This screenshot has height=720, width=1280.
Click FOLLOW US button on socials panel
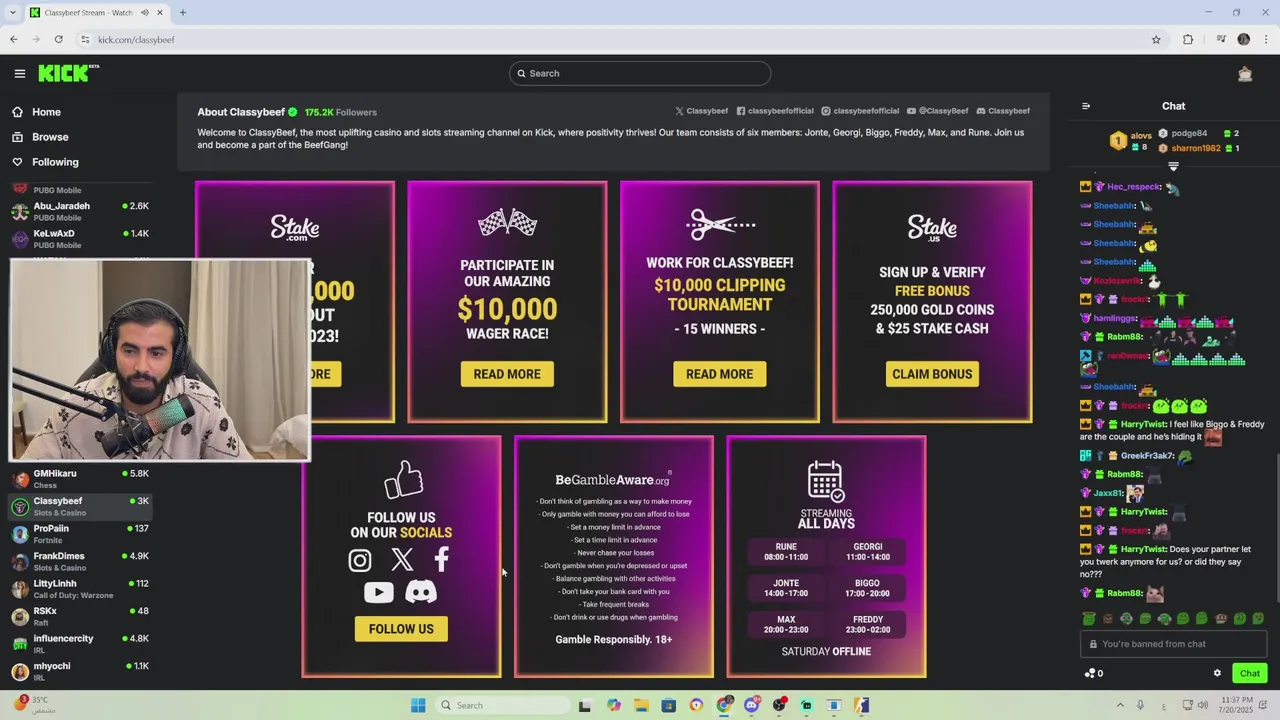click(401, 629)
